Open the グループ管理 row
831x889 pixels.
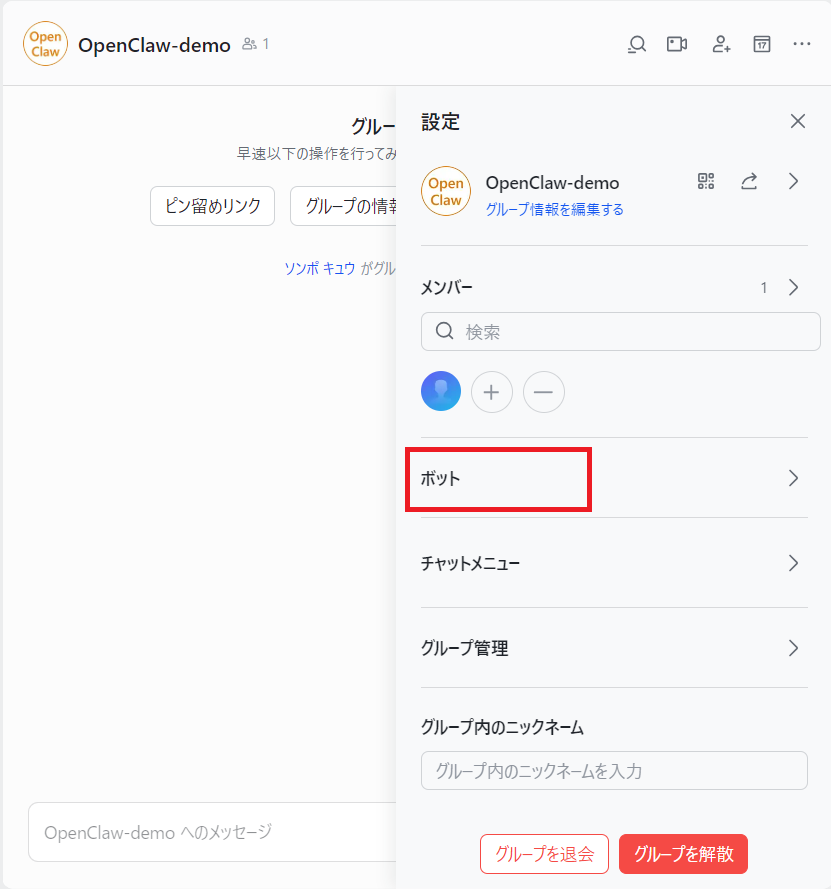tap(614, 648)
